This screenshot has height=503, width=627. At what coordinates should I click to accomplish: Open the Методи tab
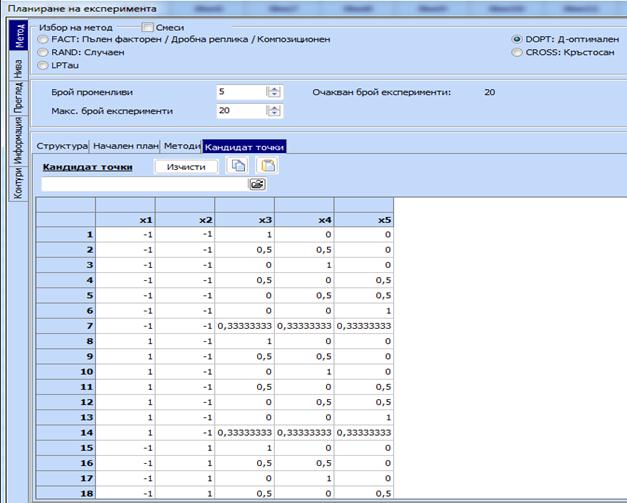click(181, 146)
